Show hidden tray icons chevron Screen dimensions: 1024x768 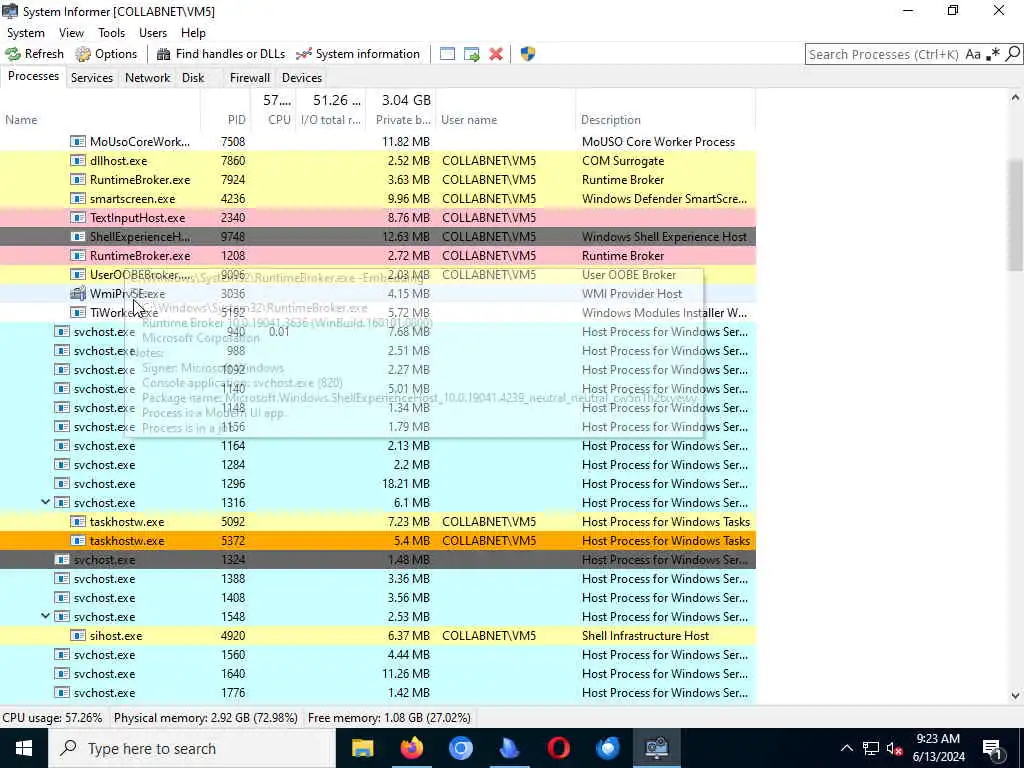click(846, 748)
